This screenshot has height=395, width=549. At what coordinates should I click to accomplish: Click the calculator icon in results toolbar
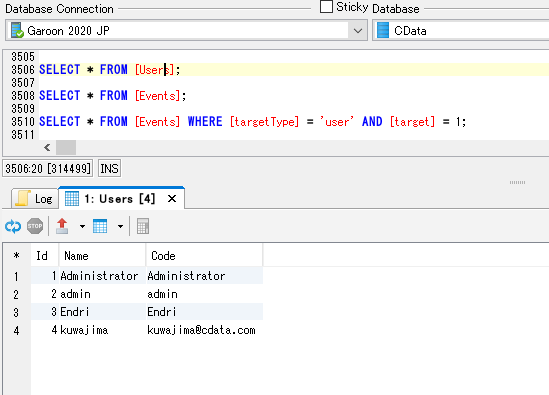(143, 226)
